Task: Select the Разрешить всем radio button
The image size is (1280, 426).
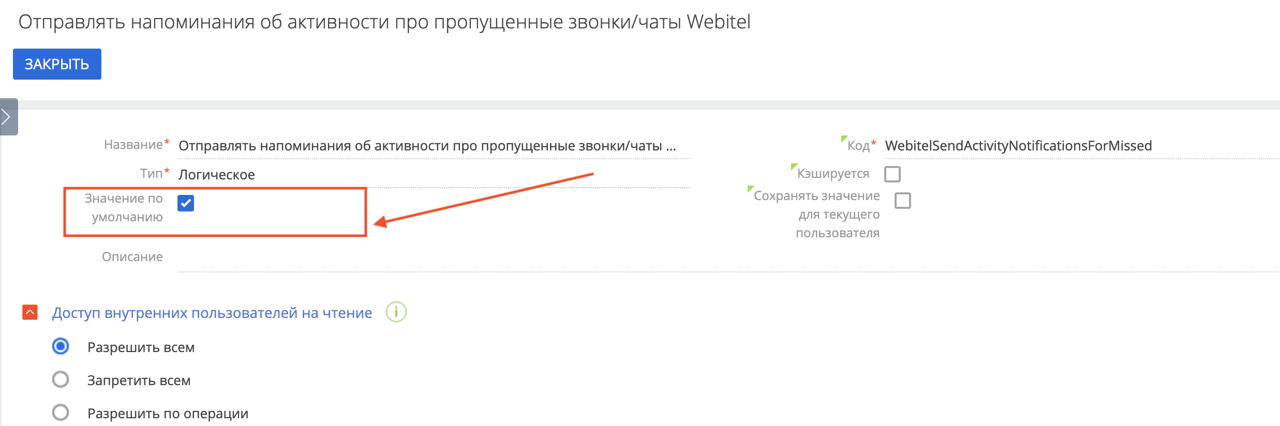Action: [x=61, y=347]
